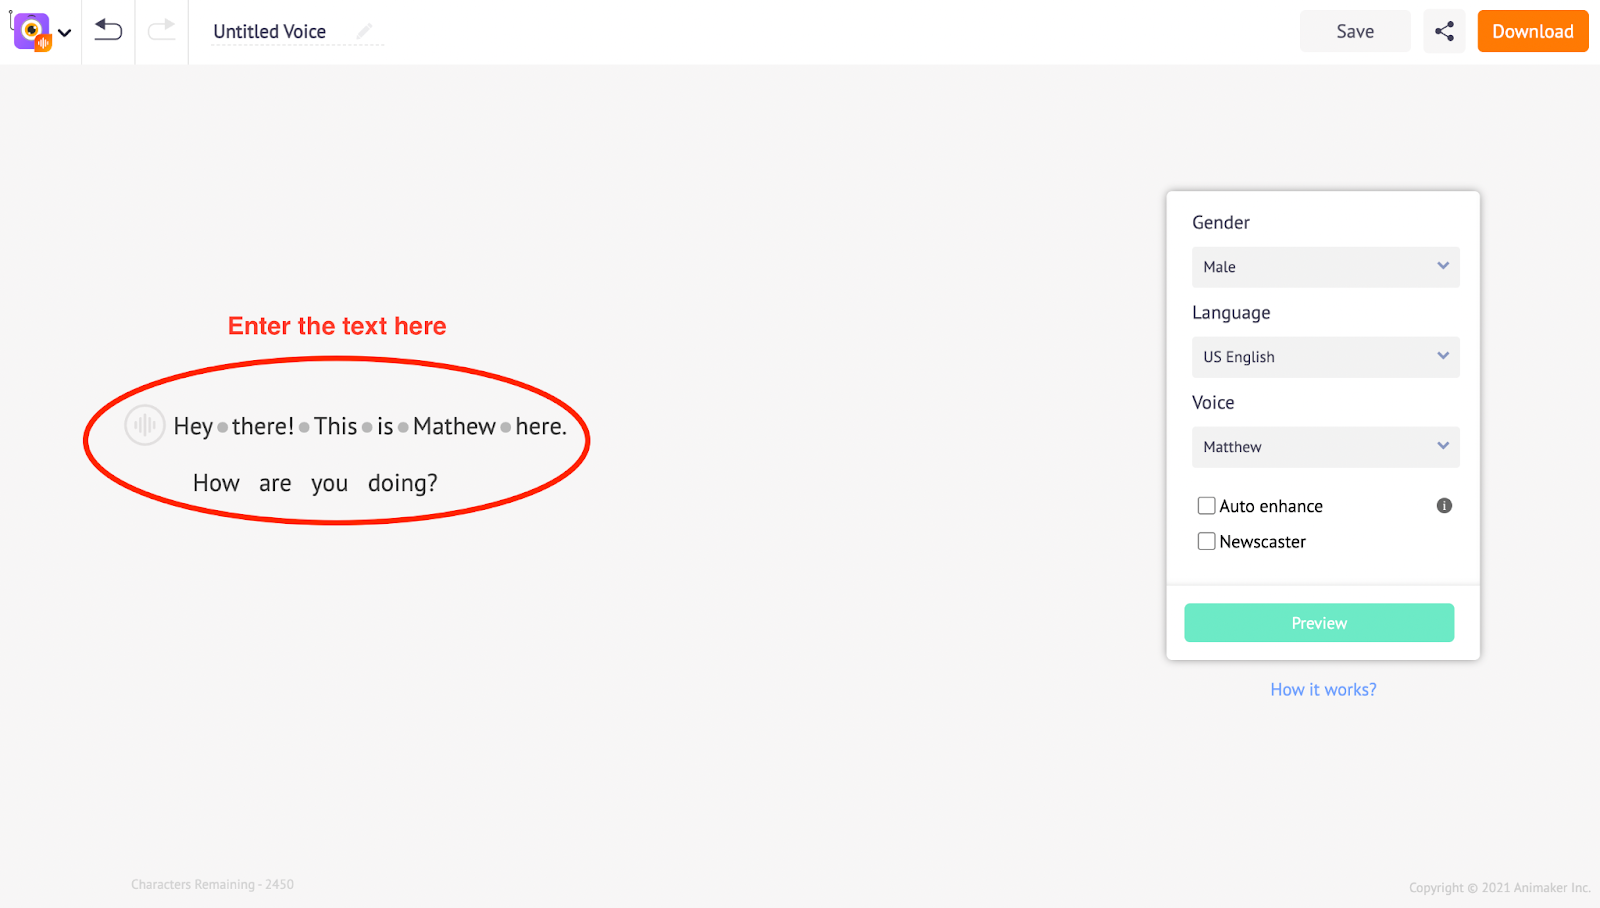Open the share options icon

pyautogui.click(x=1444, y=32)
